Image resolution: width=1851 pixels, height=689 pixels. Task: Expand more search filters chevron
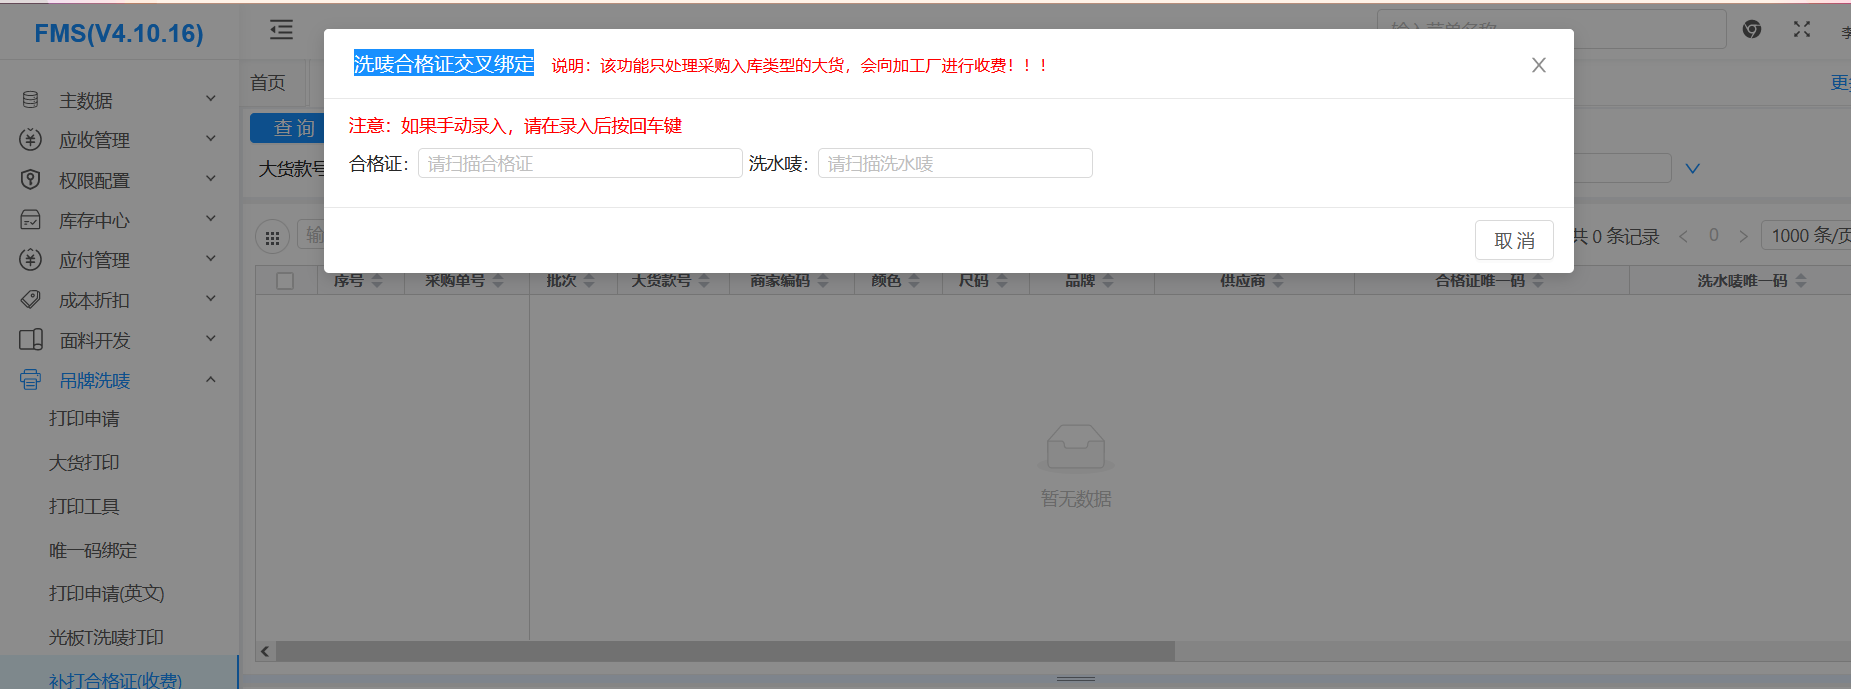[1692, 168]
